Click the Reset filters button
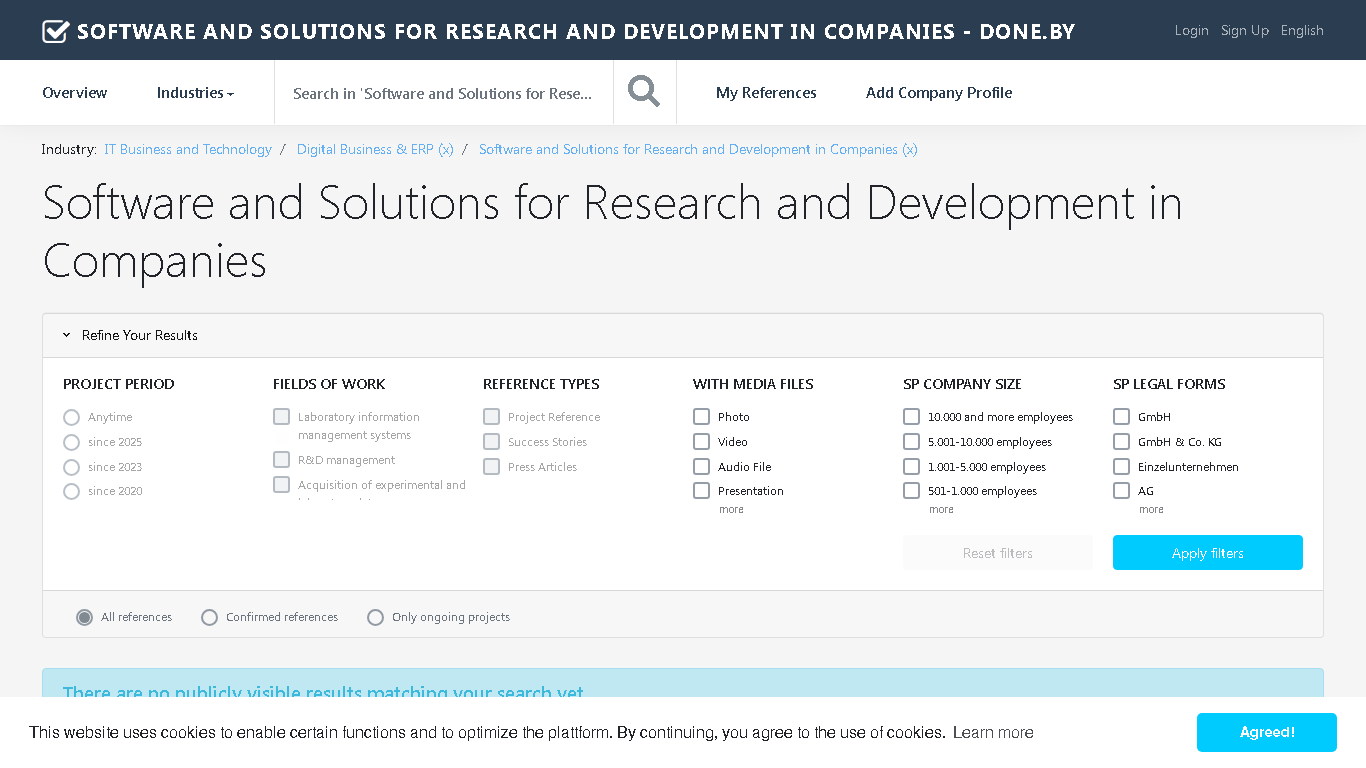This screenshot has width=1366, height=768. pyautogui.click(x=998, y=553)
